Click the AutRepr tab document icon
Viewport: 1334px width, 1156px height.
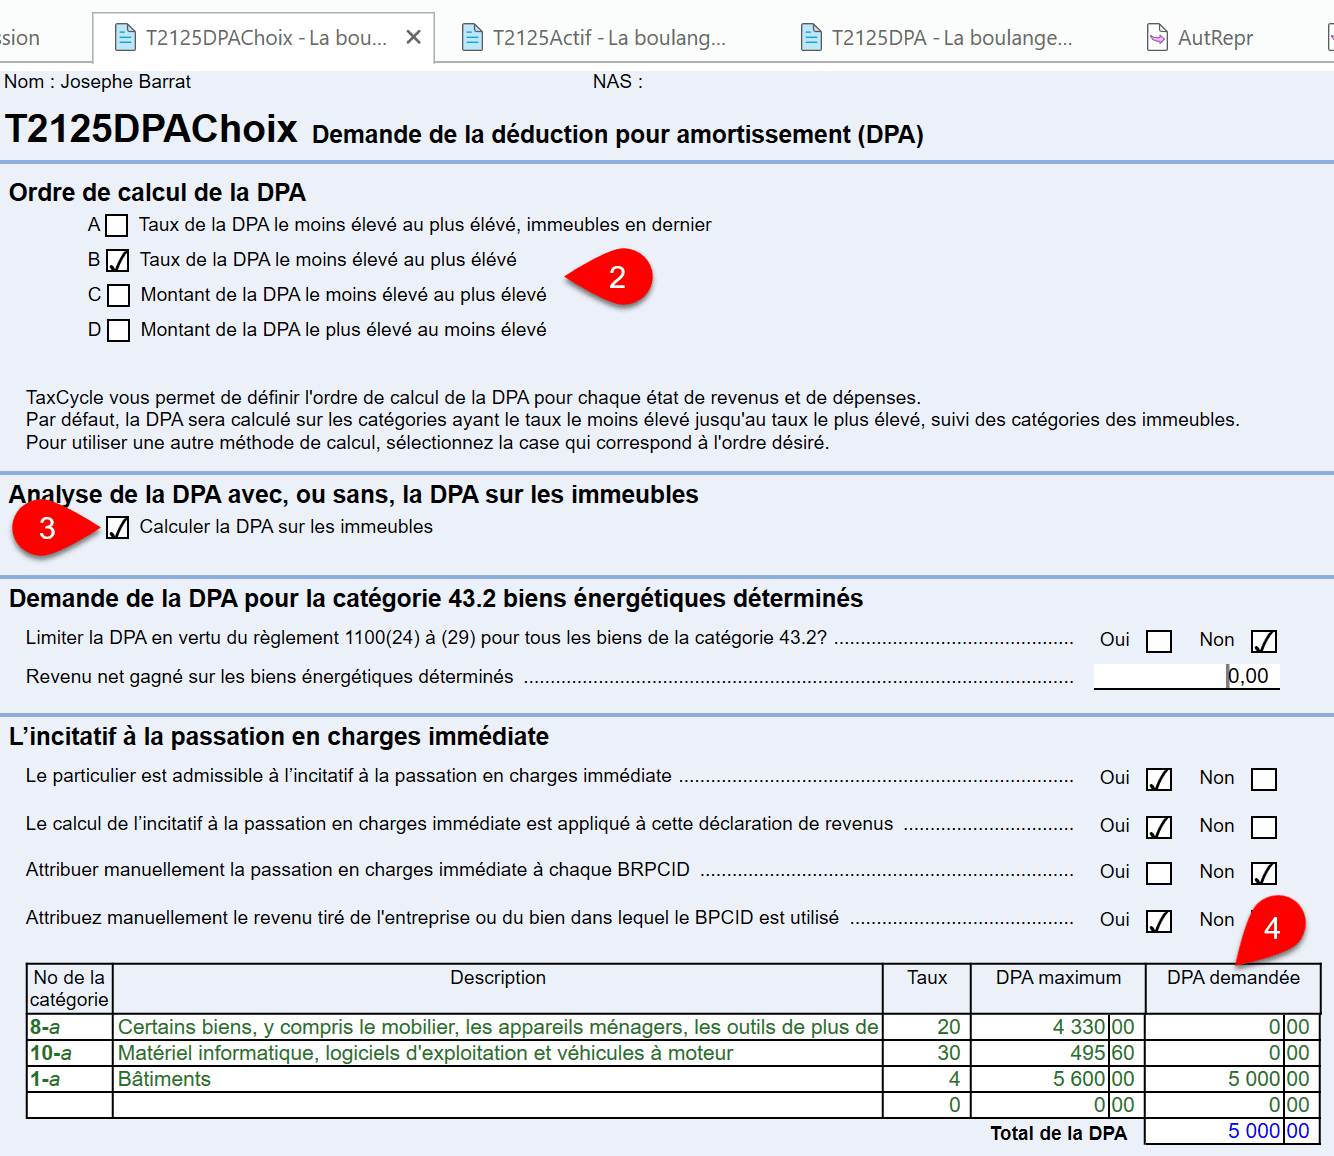1157,38
